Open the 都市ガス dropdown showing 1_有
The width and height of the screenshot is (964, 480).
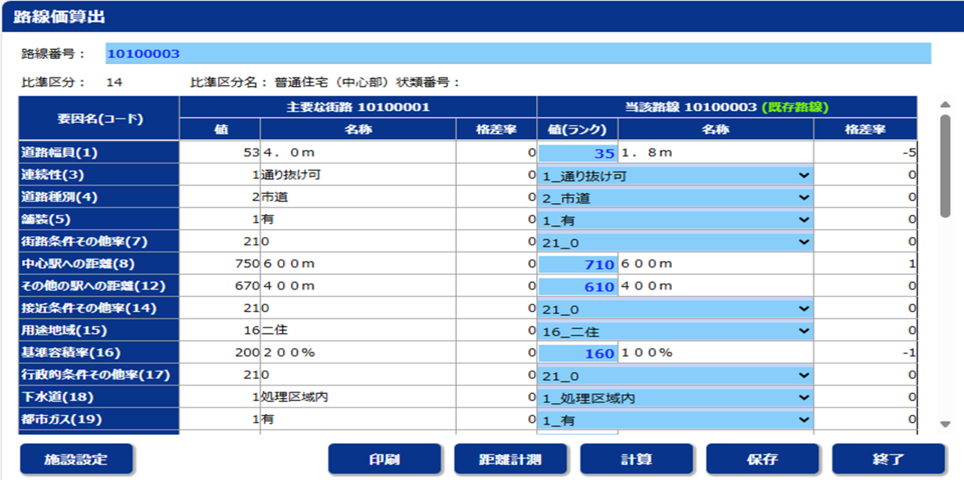676,420
